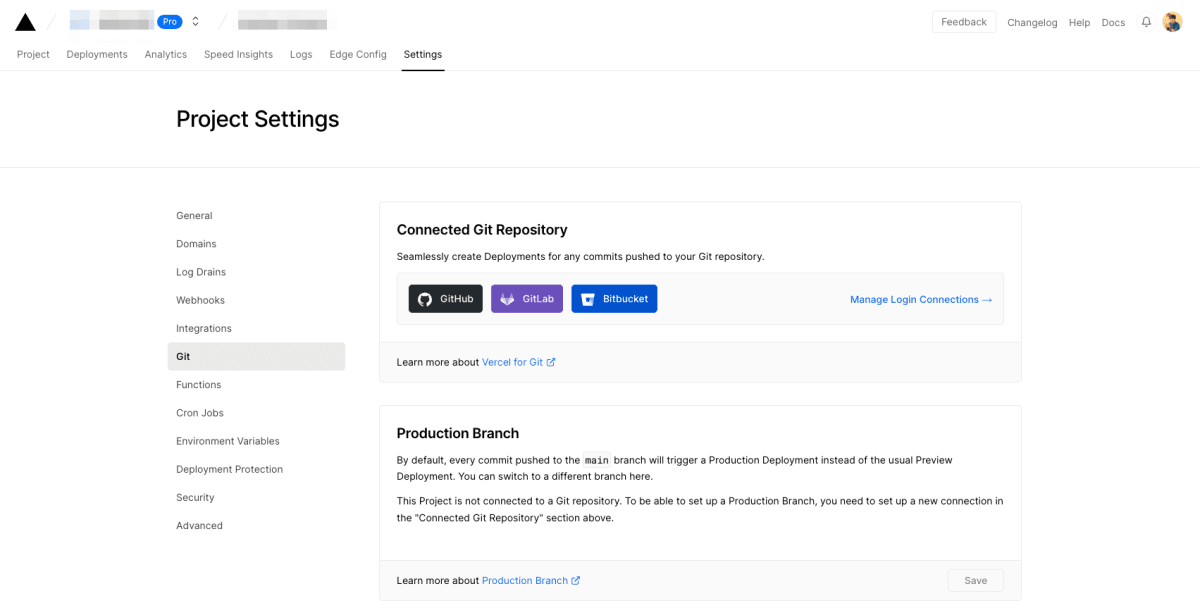Open the notifications bell
This screenshot has height=615, width=1200.
coord(1146,22)
